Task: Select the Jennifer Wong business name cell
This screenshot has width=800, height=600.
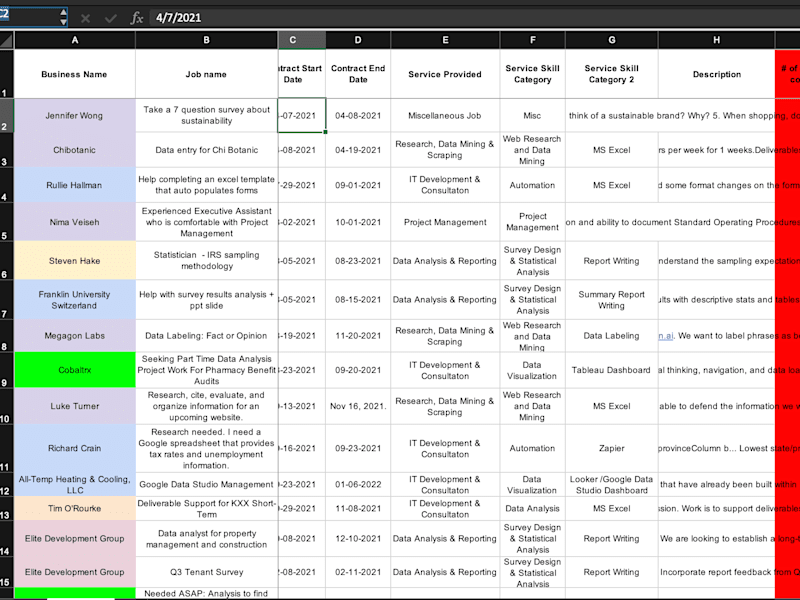Action: pos(75,116)
